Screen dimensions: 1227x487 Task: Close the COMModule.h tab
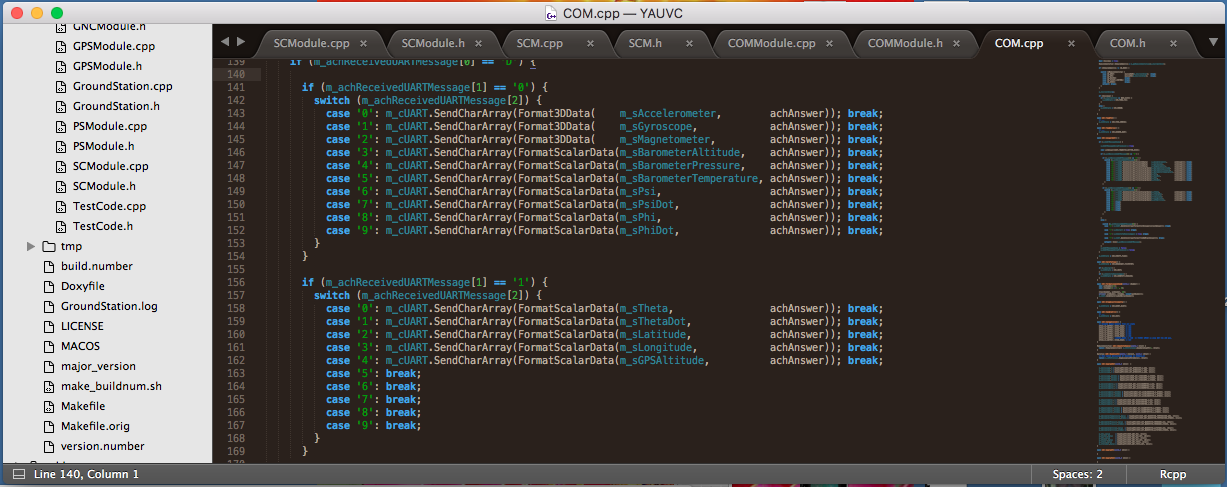[957, 44]
